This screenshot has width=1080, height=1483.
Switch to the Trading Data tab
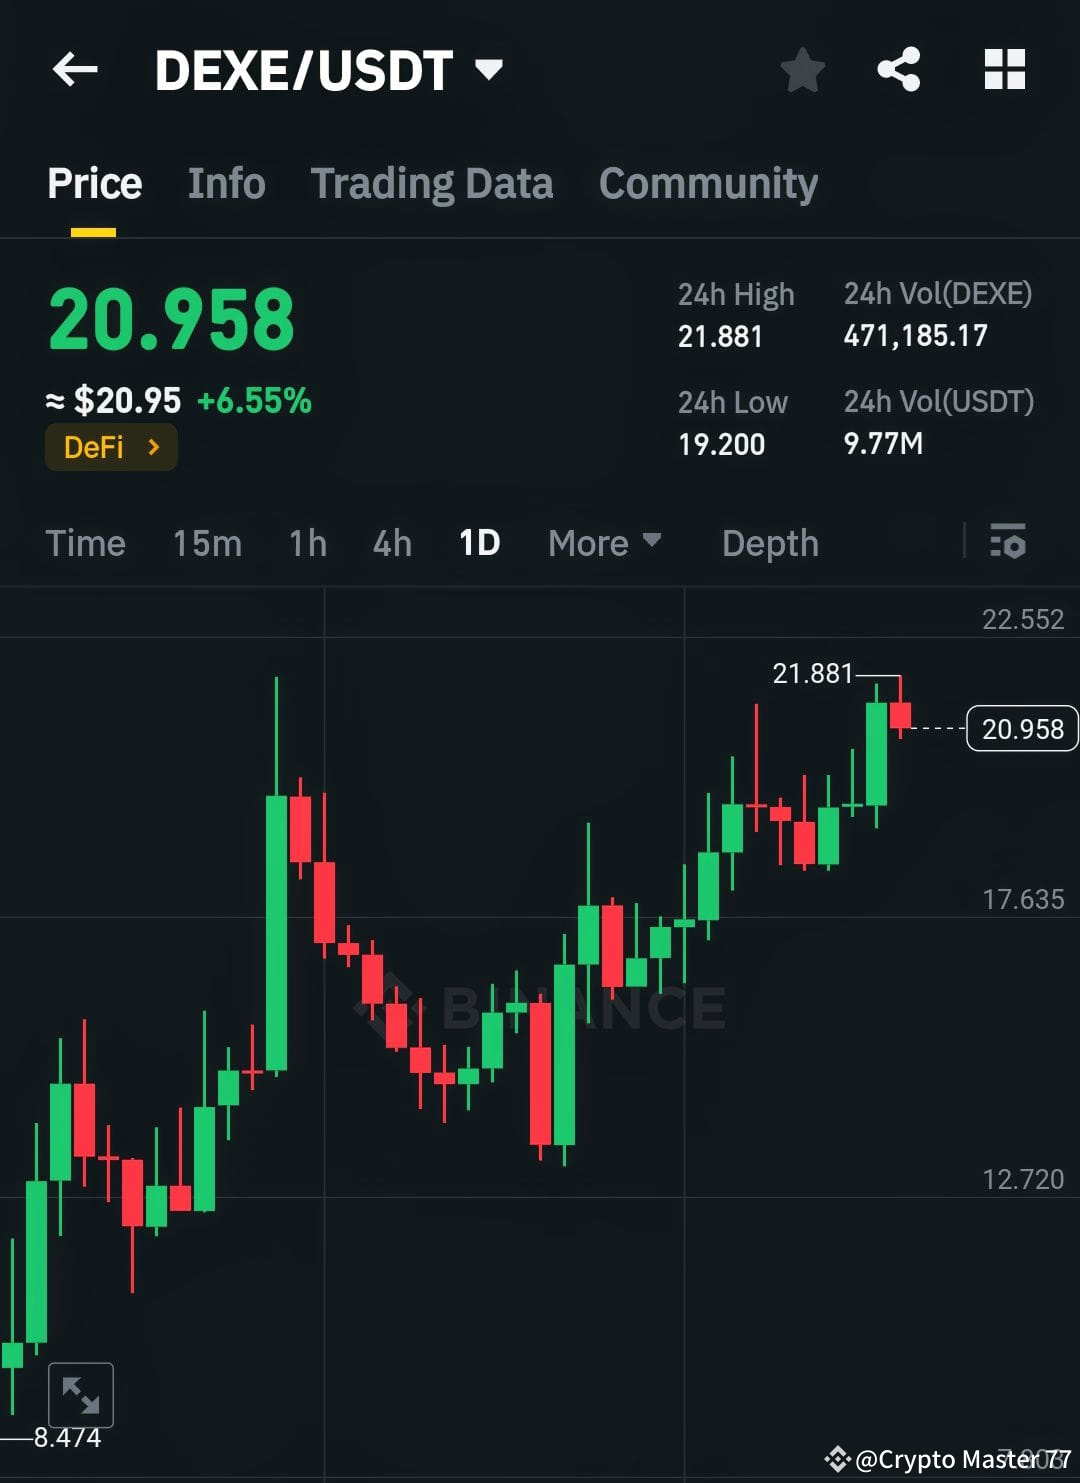[432, 183]
